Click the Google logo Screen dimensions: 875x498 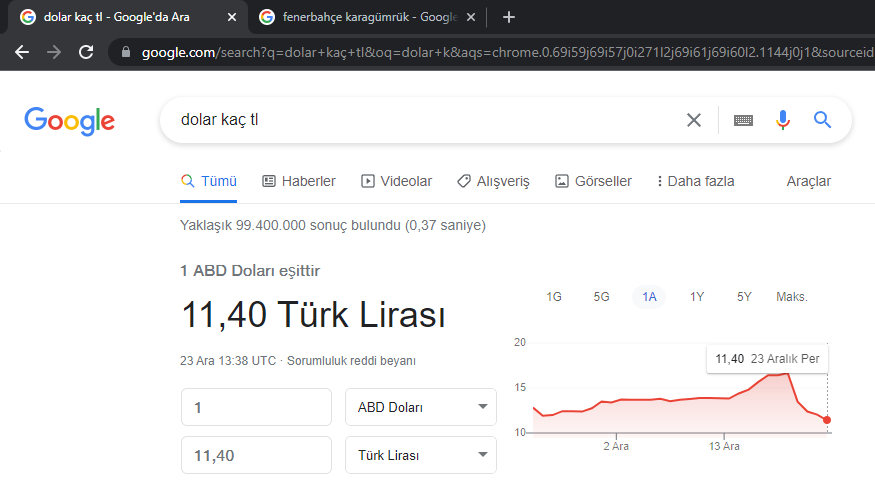(x=70, y=121)
